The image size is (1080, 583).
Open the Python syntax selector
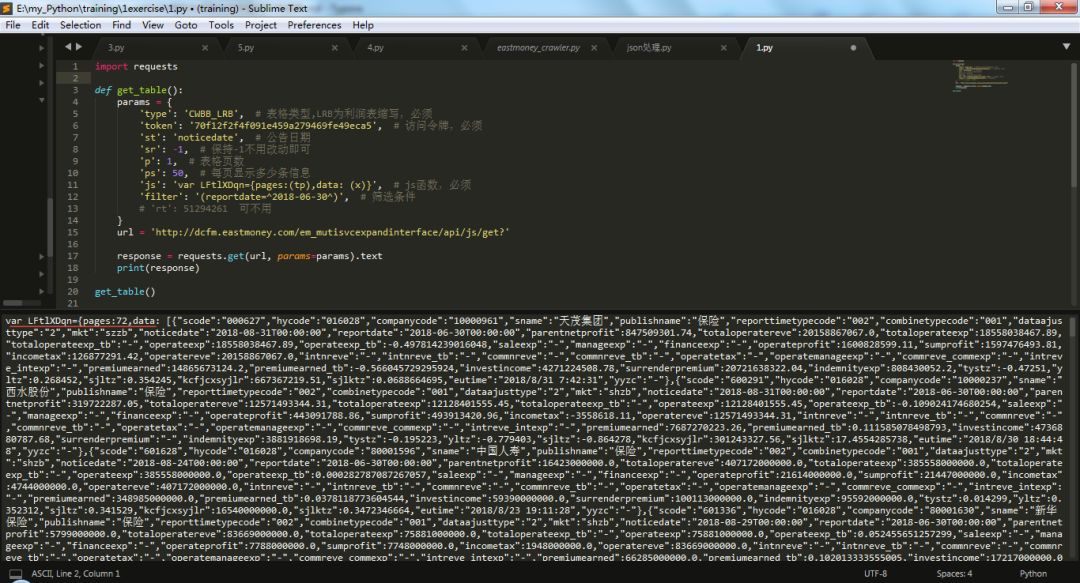[1033, 574]
